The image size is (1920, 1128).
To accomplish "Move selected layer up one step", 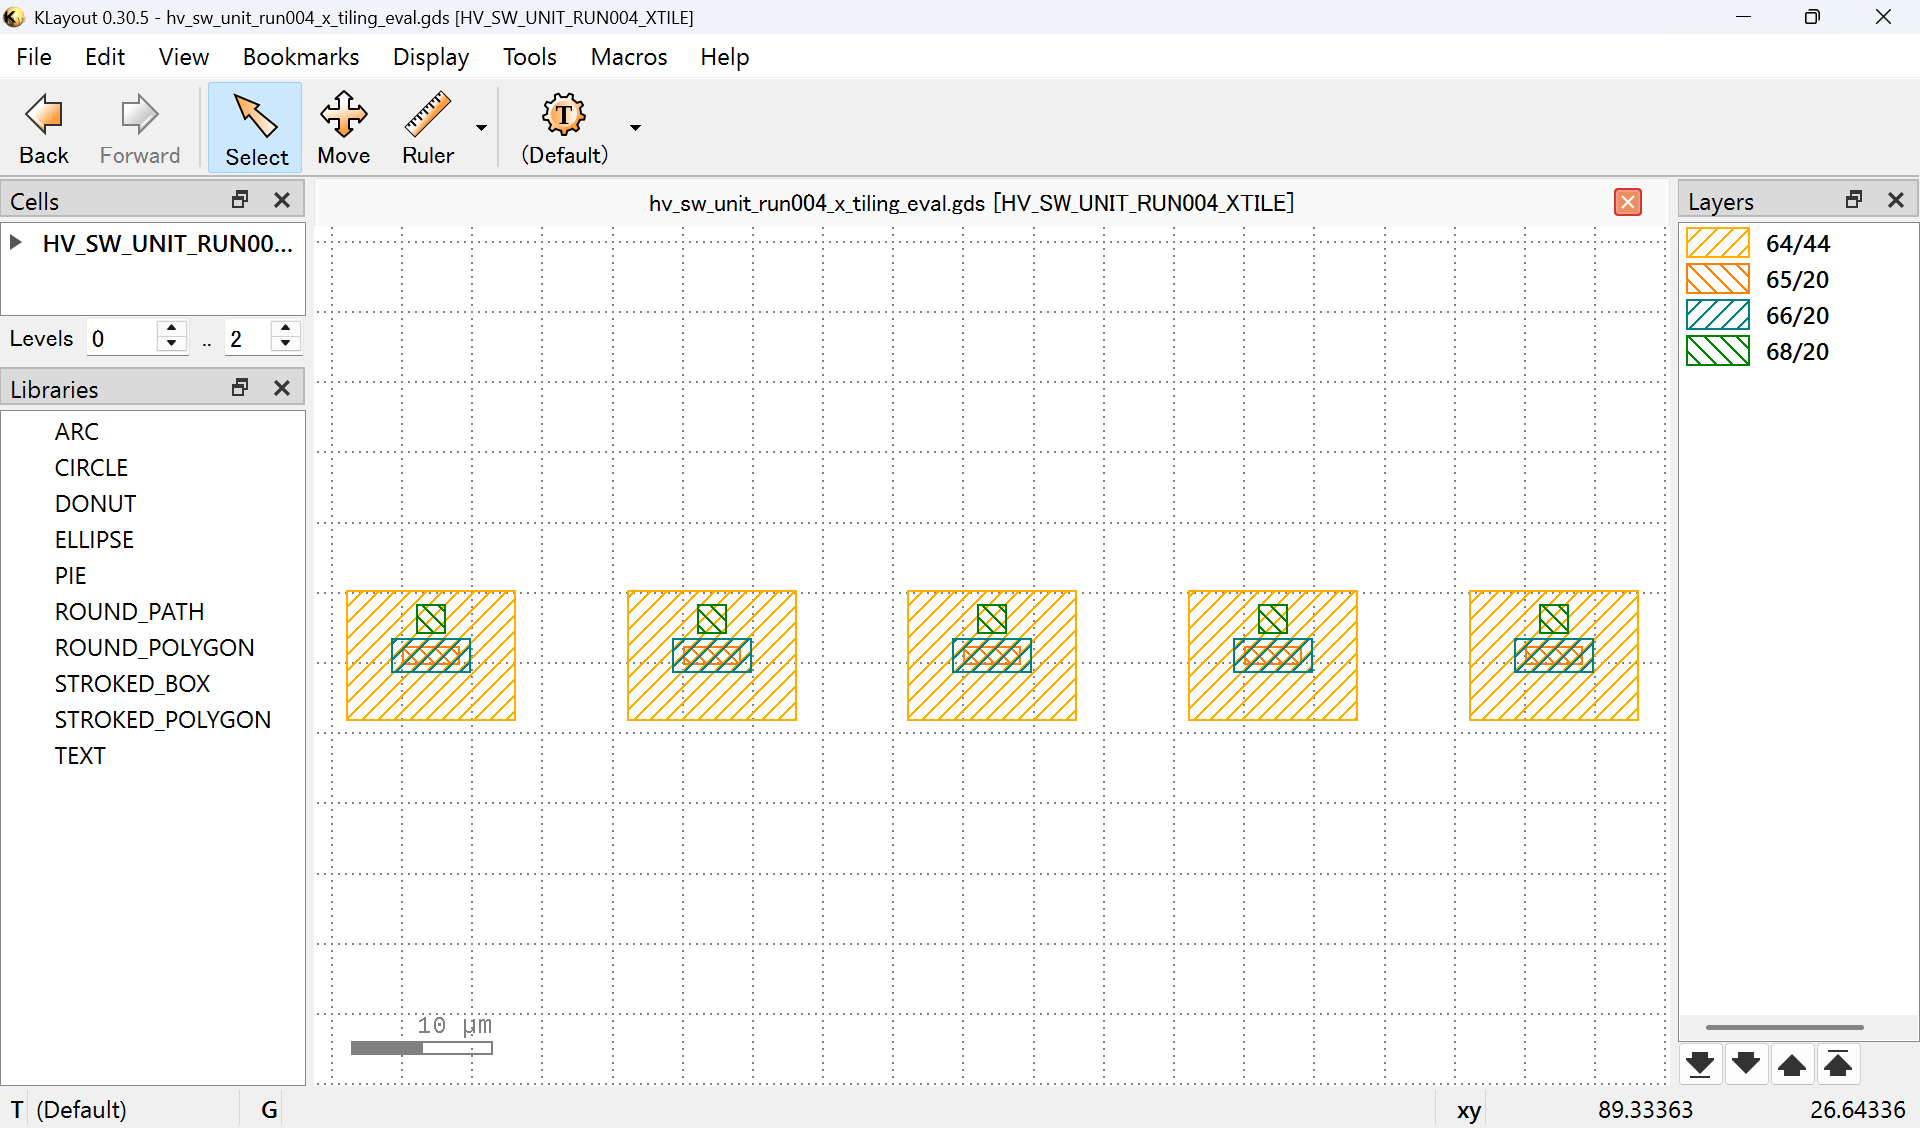I will [x=1792, y=1064].
